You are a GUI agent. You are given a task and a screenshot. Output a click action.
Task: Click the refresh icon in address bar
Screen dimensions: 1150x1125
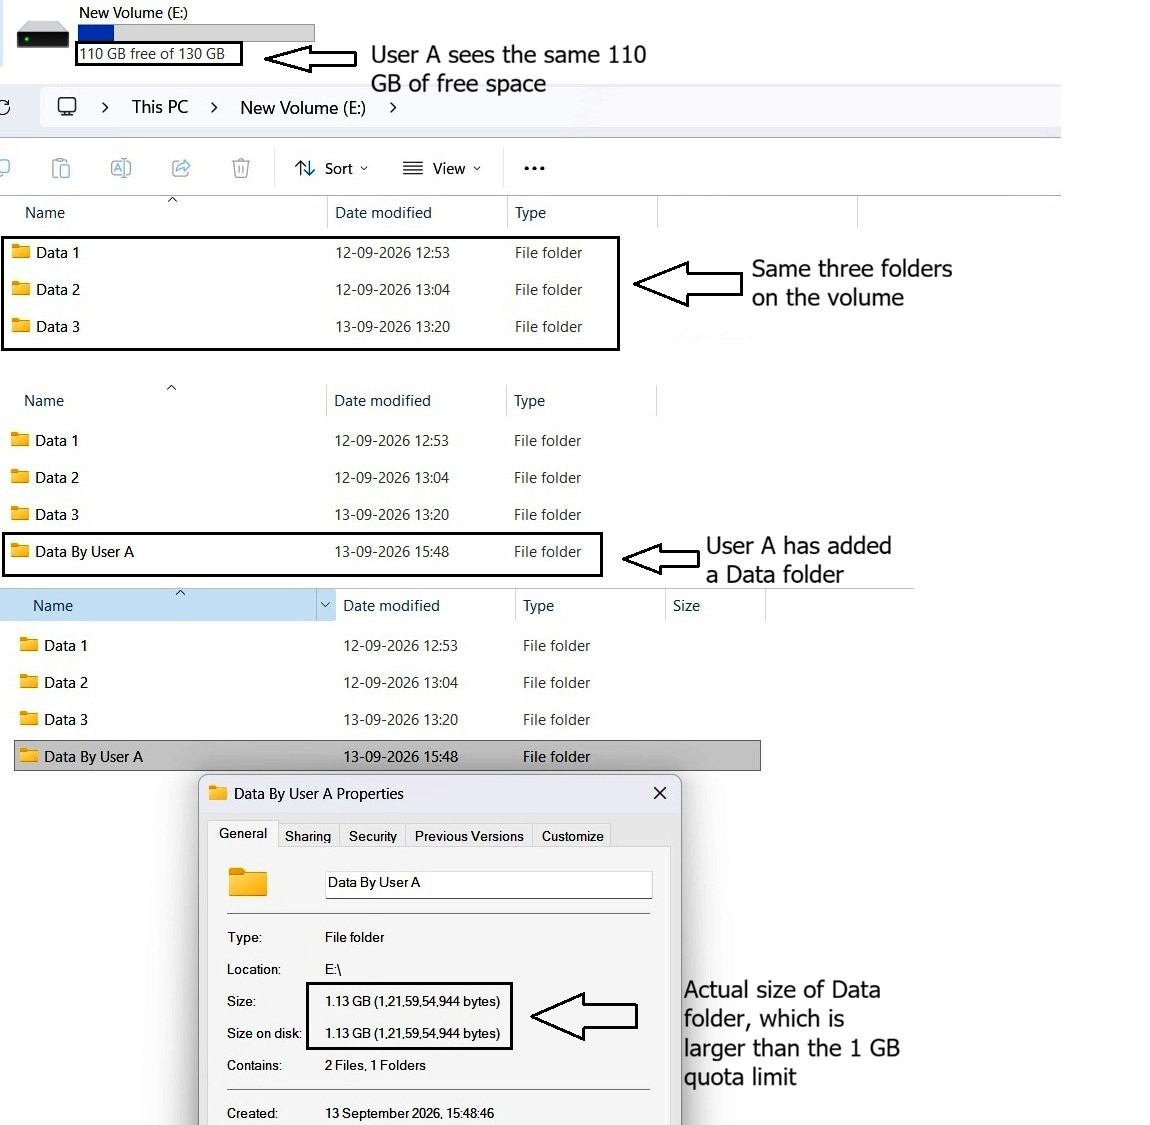pos(4,108)
